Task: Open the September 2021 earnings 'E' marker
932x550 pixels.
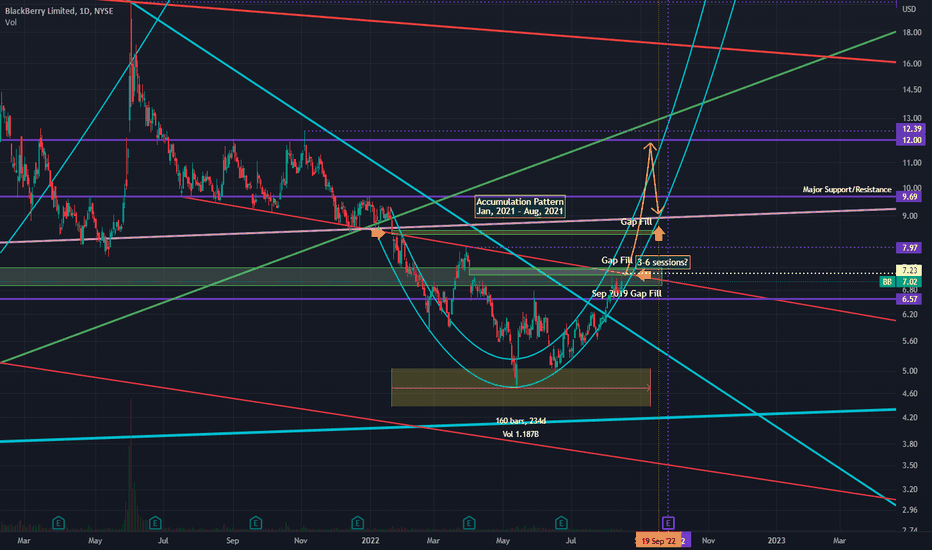Action: pos(256,523)
